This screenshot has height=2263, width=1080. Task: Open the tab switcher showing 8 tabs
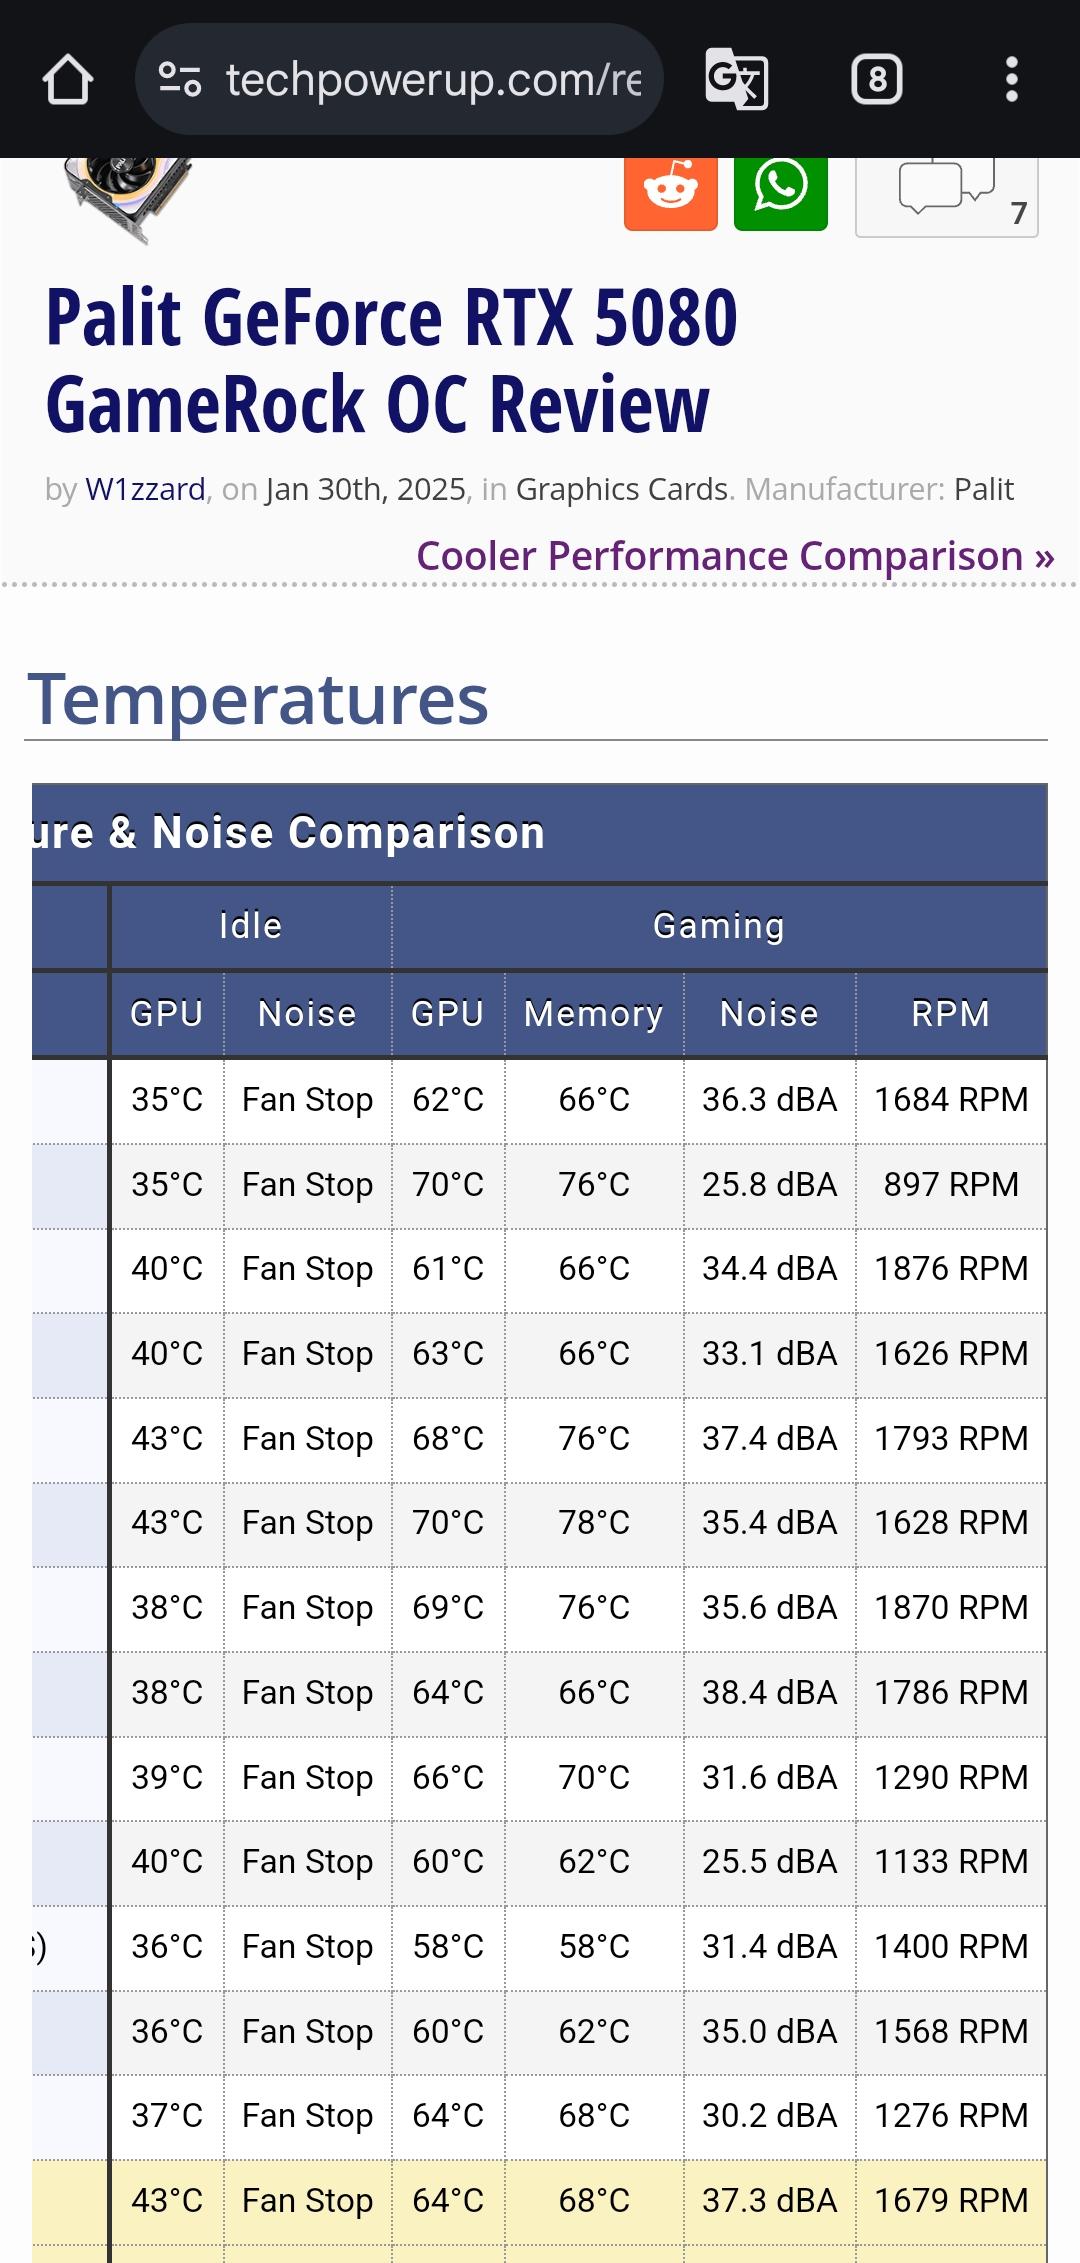pyautogui.click(x=877, y=79)
